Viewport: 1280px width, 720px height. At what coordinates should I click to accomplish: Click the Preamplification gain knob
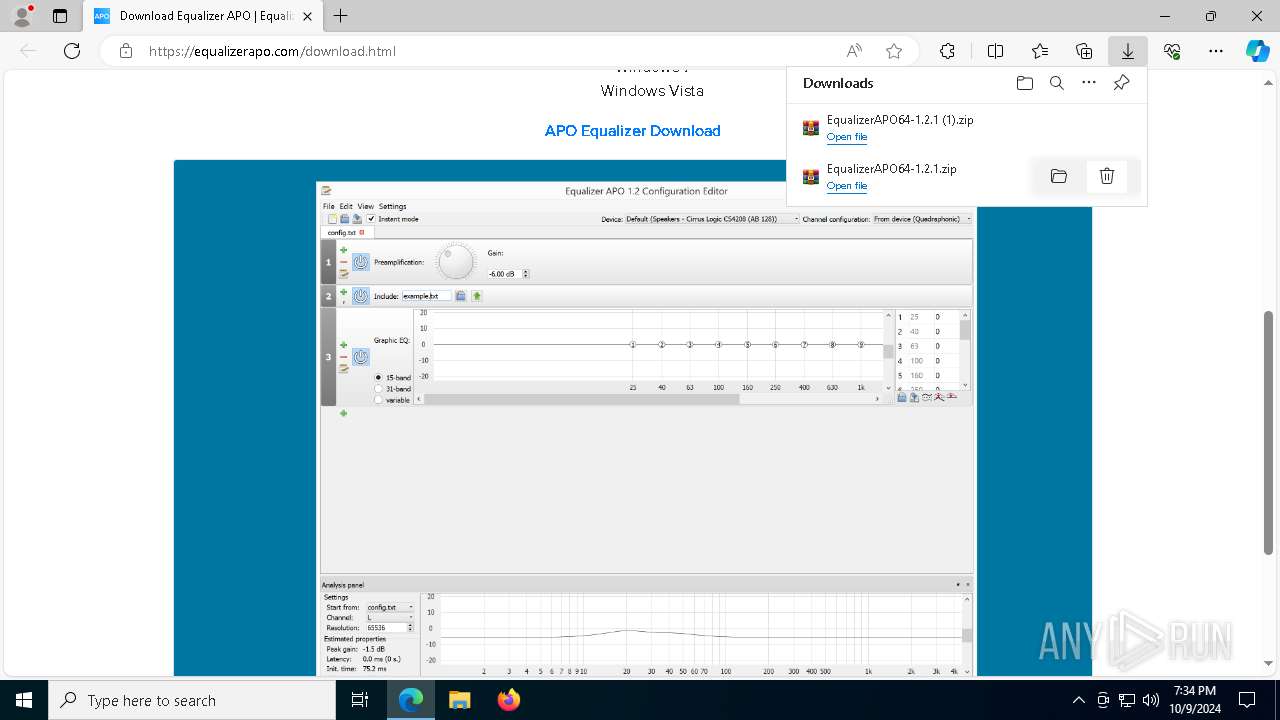(456, 262)
